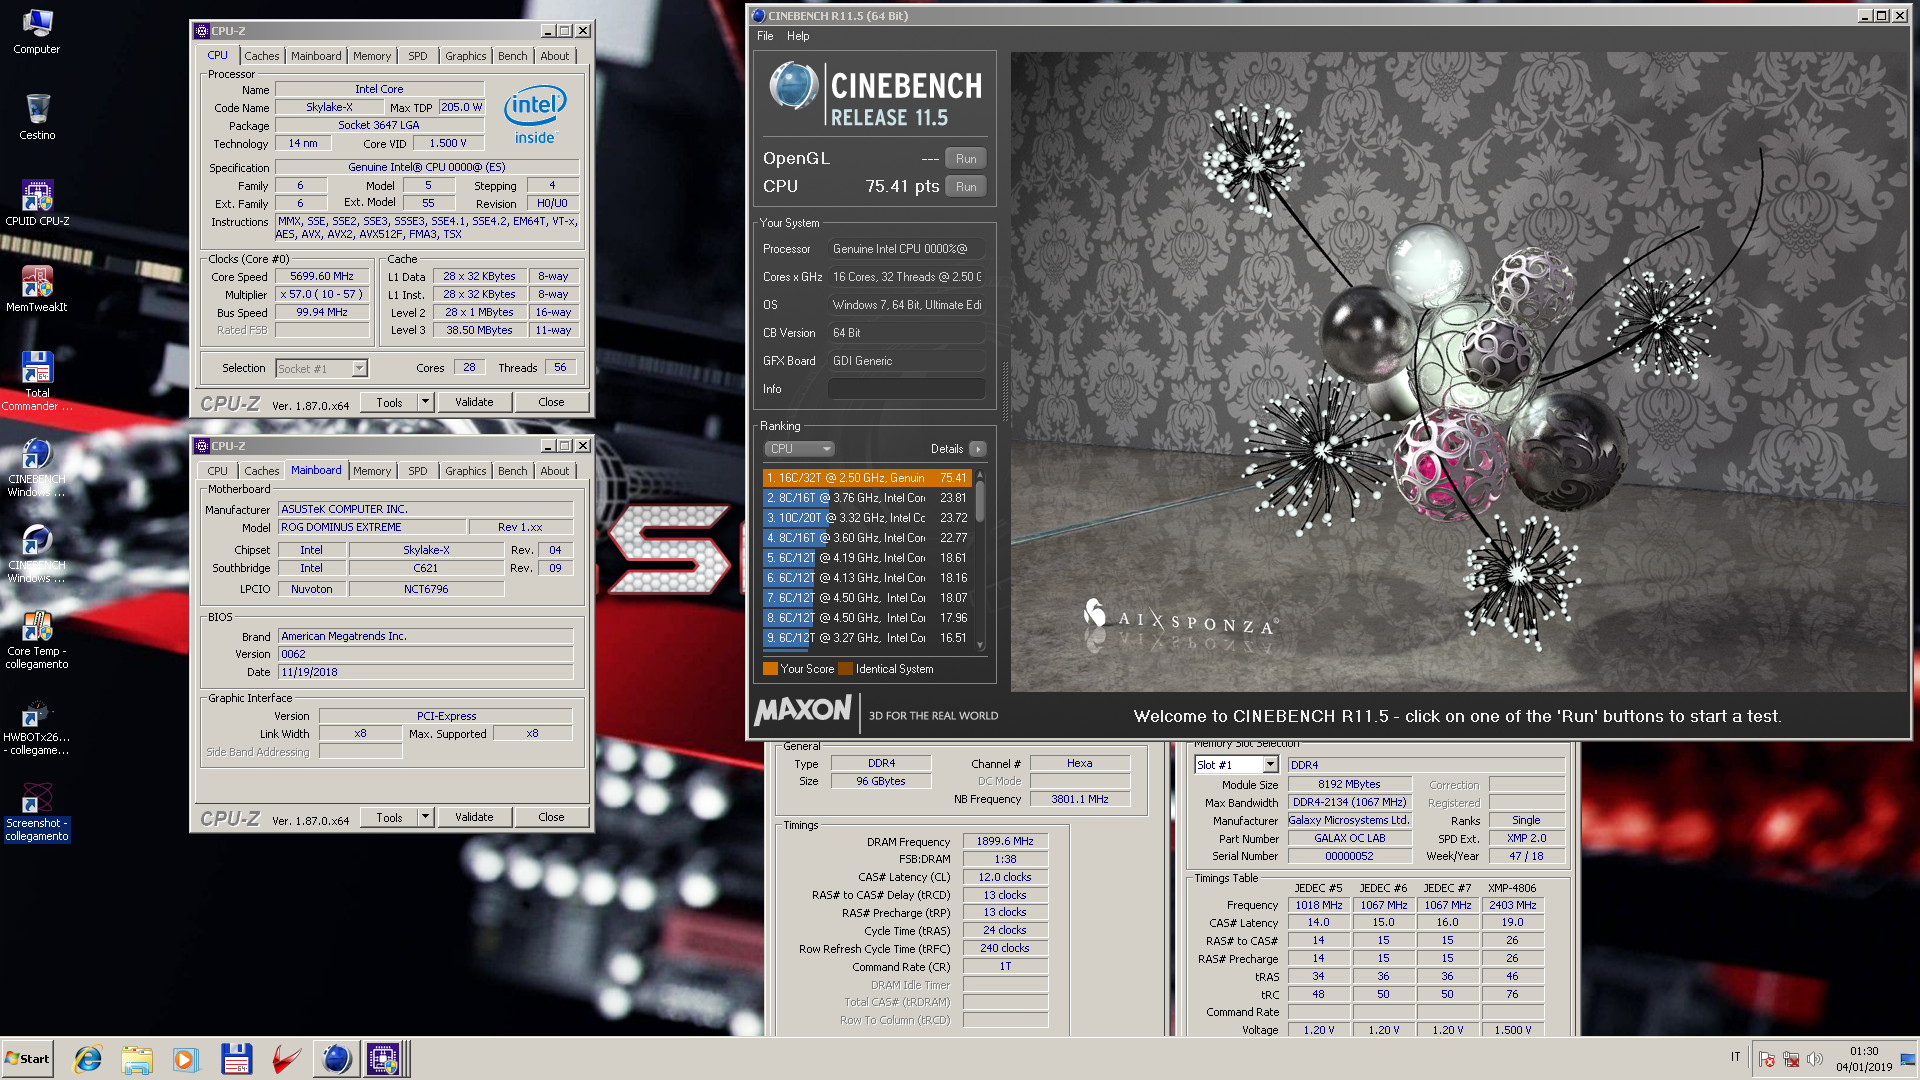Screen dimensions: 1920x1080
Task: Click the red swoosh icon in taskbar
Action: click(x=286, y=1059)
